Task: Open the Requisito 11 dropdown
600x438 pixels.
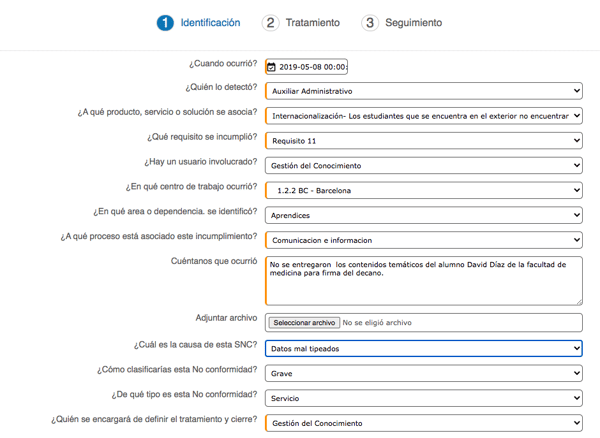Action: click(424, 140)
